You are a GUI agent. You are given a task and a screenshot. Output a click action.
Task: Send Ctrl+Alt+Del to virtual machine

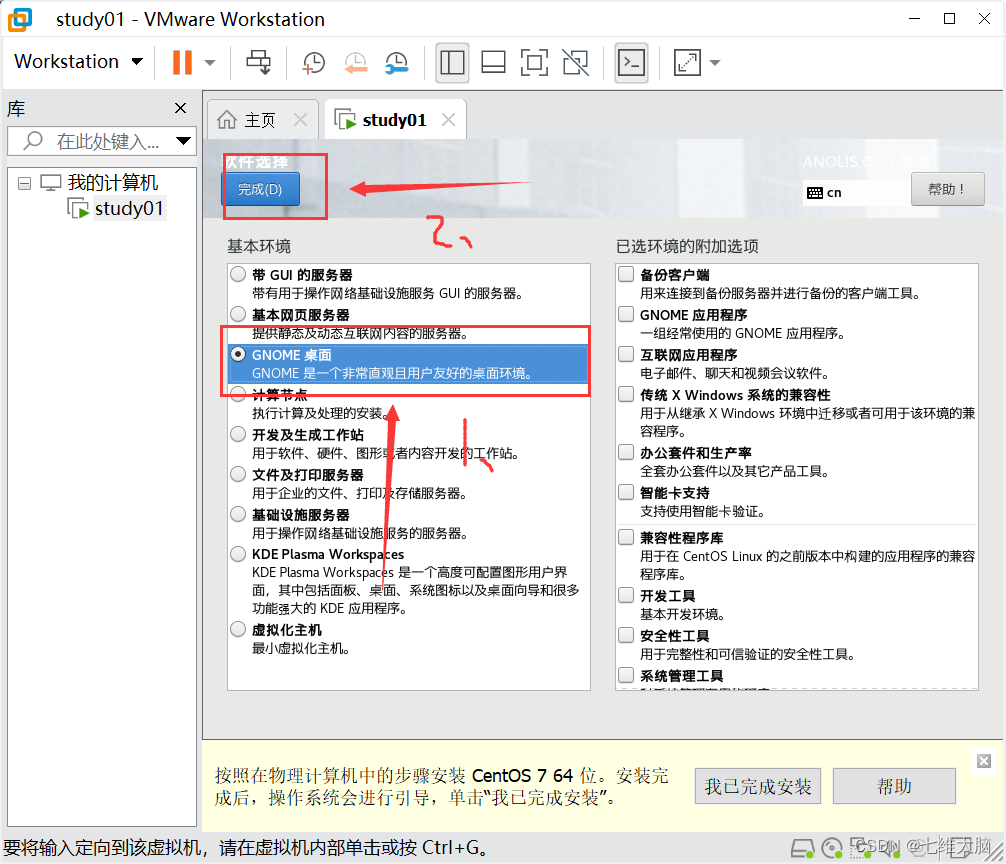[259, 62]
